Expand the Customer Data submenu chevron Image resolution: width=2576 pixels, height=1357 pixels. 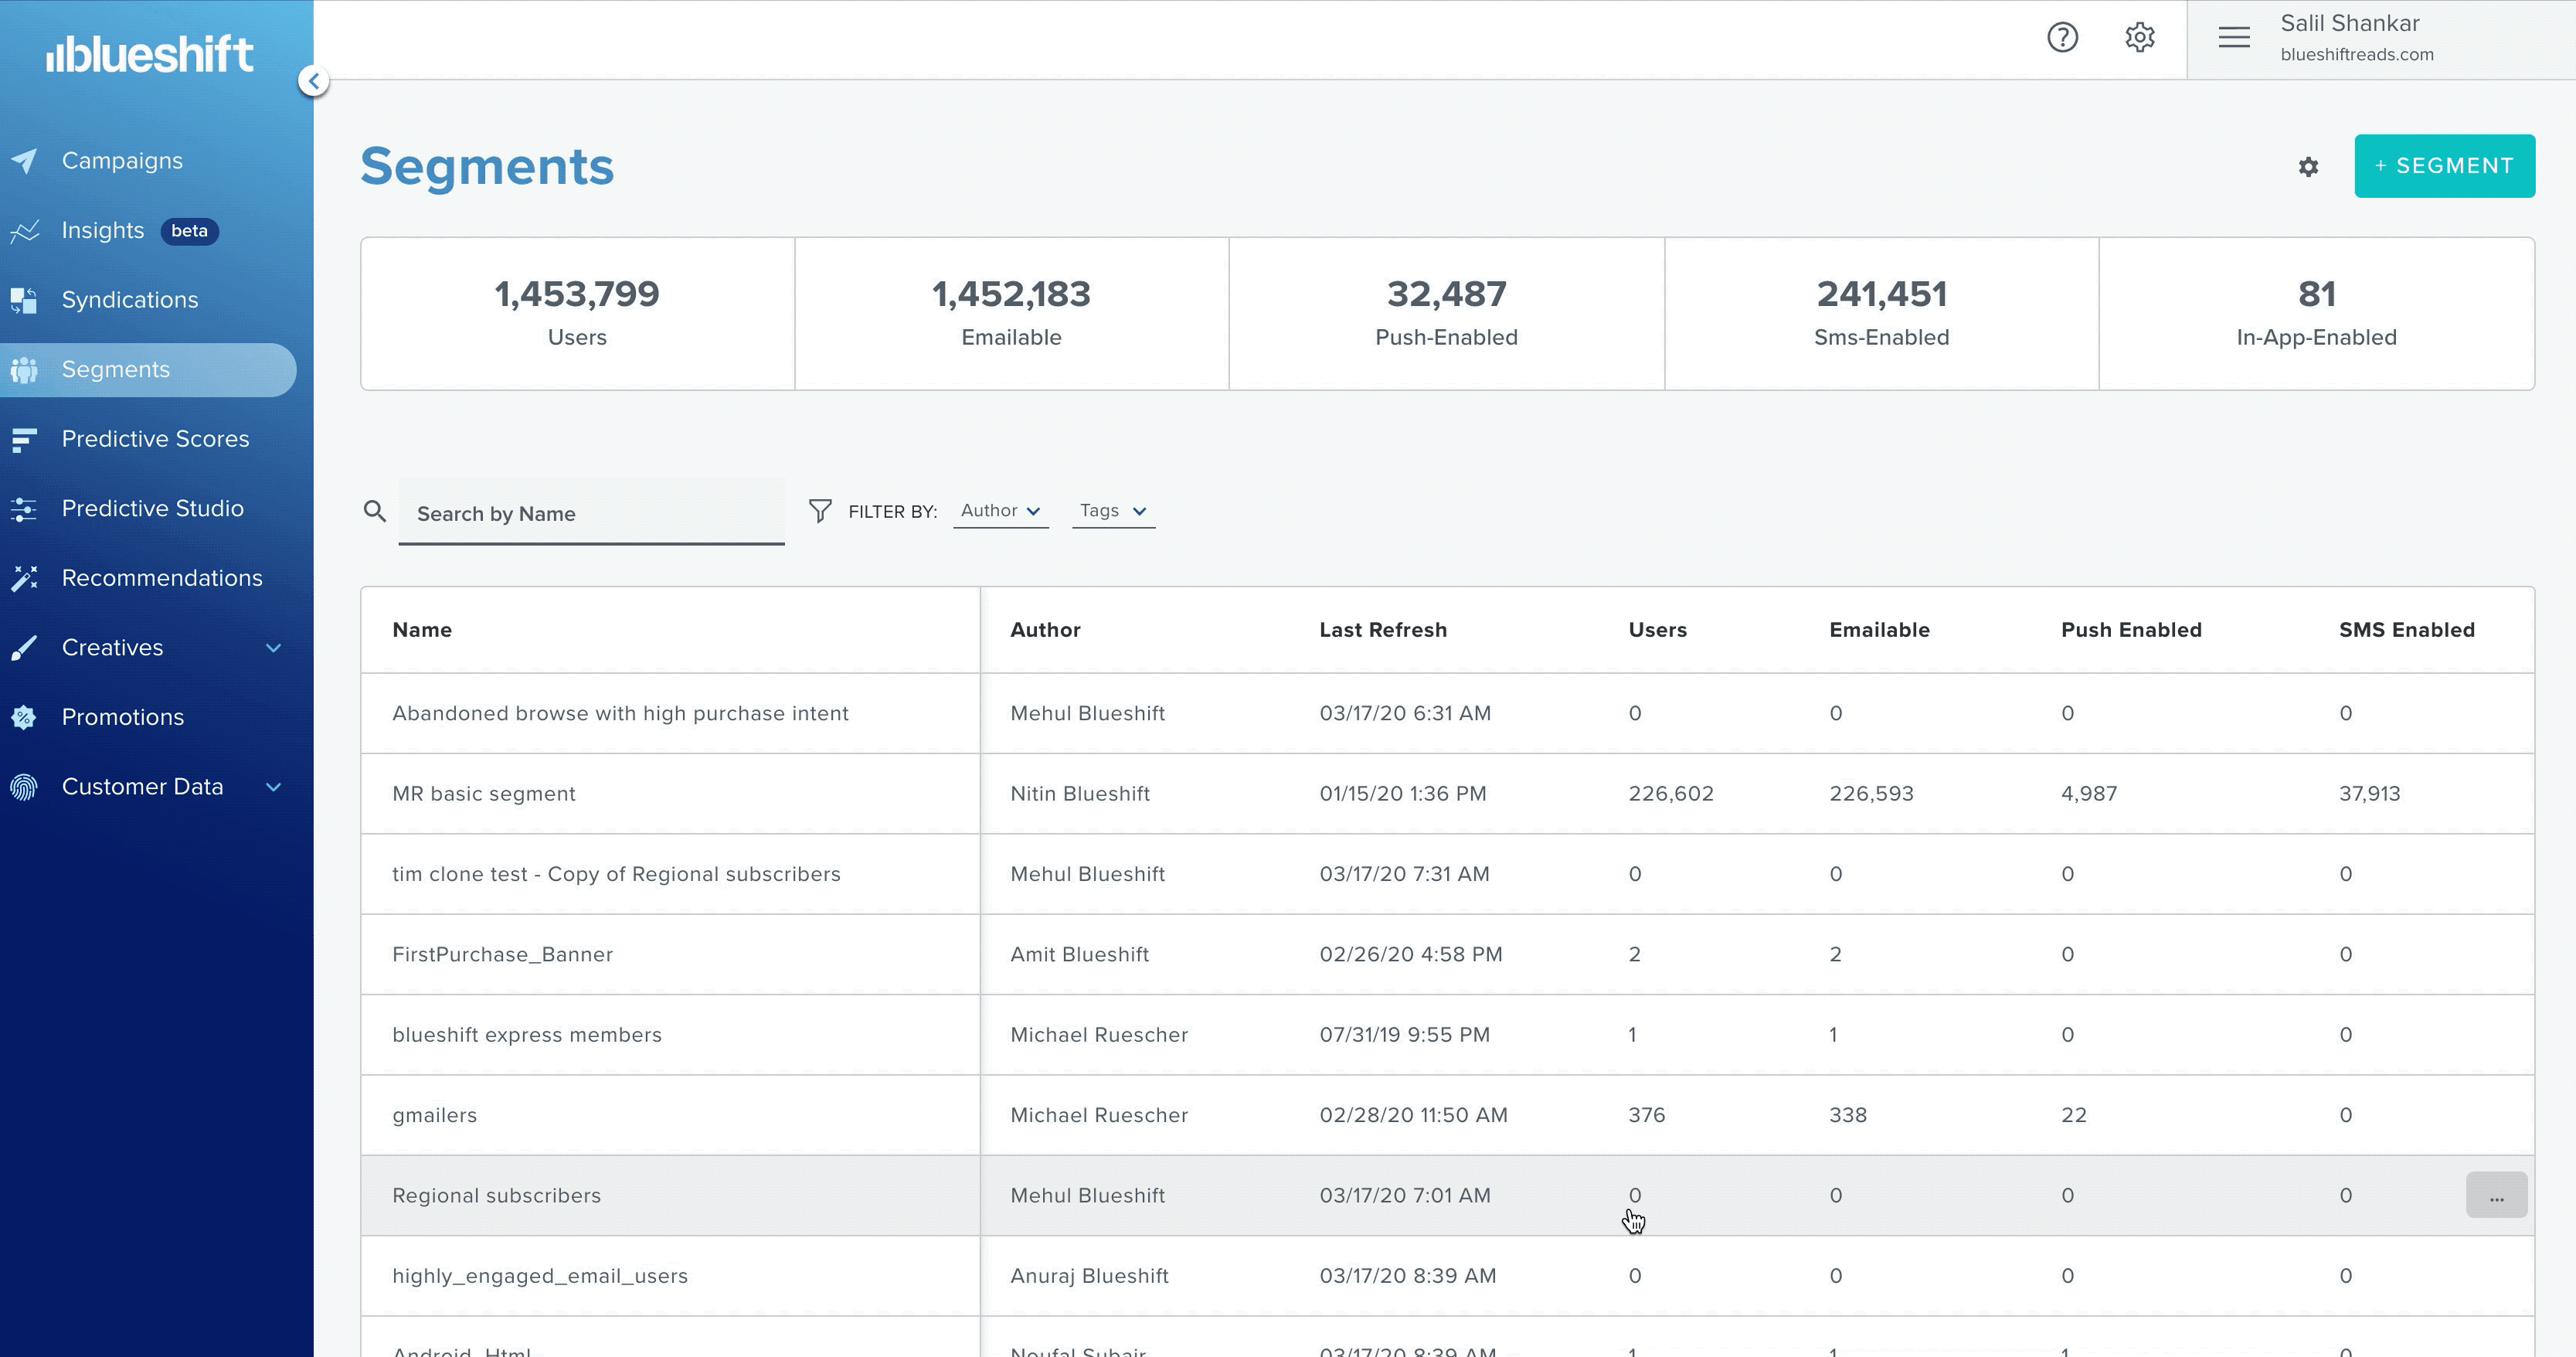273,787
